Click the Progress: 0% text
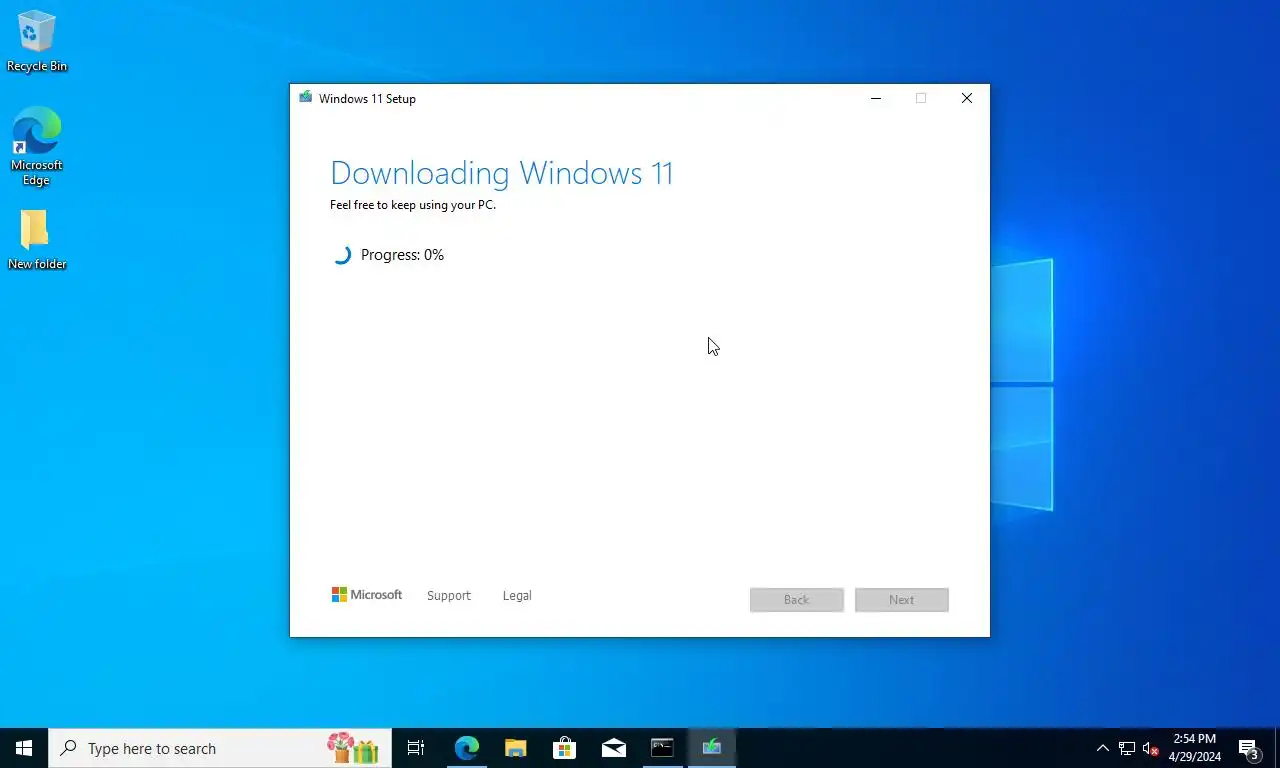The image size is (1280, 768). [402, 255]
